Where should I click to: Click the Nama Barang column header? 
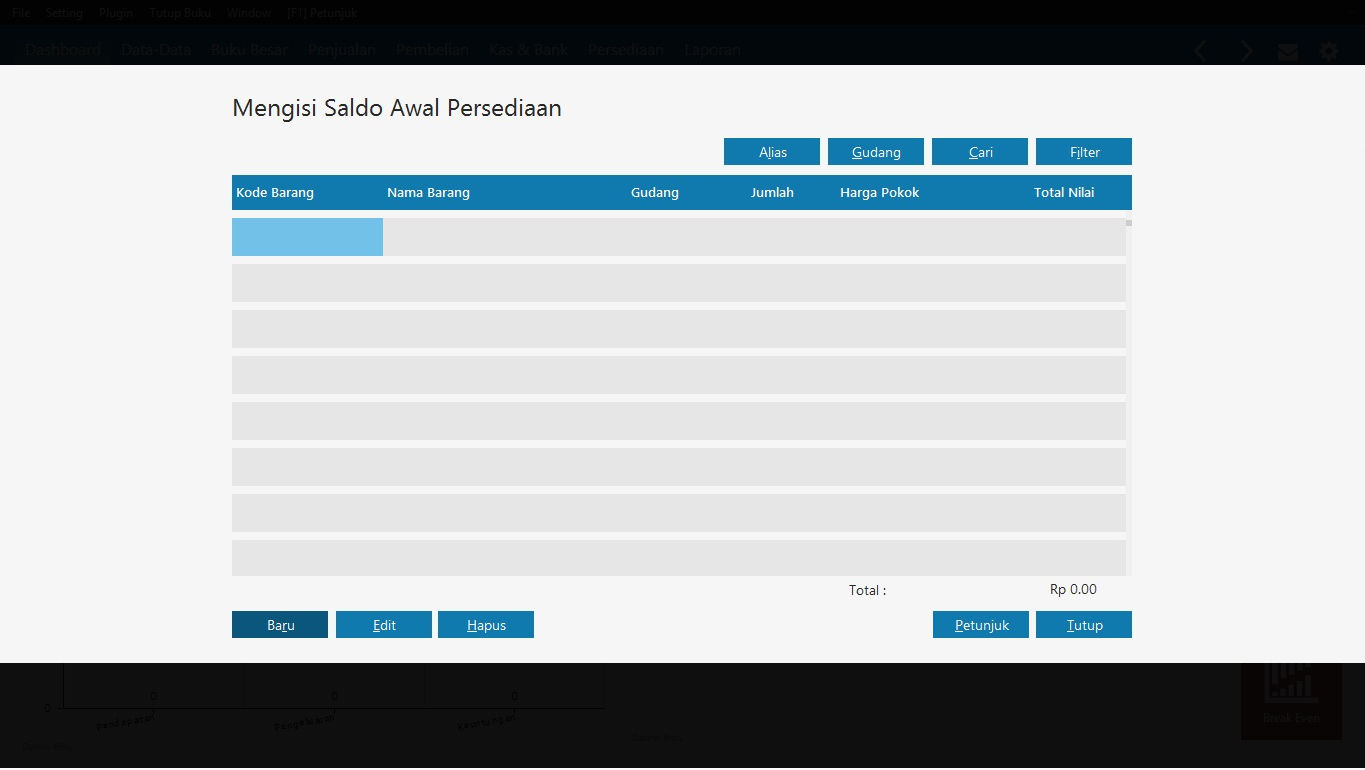coord(428,193)
